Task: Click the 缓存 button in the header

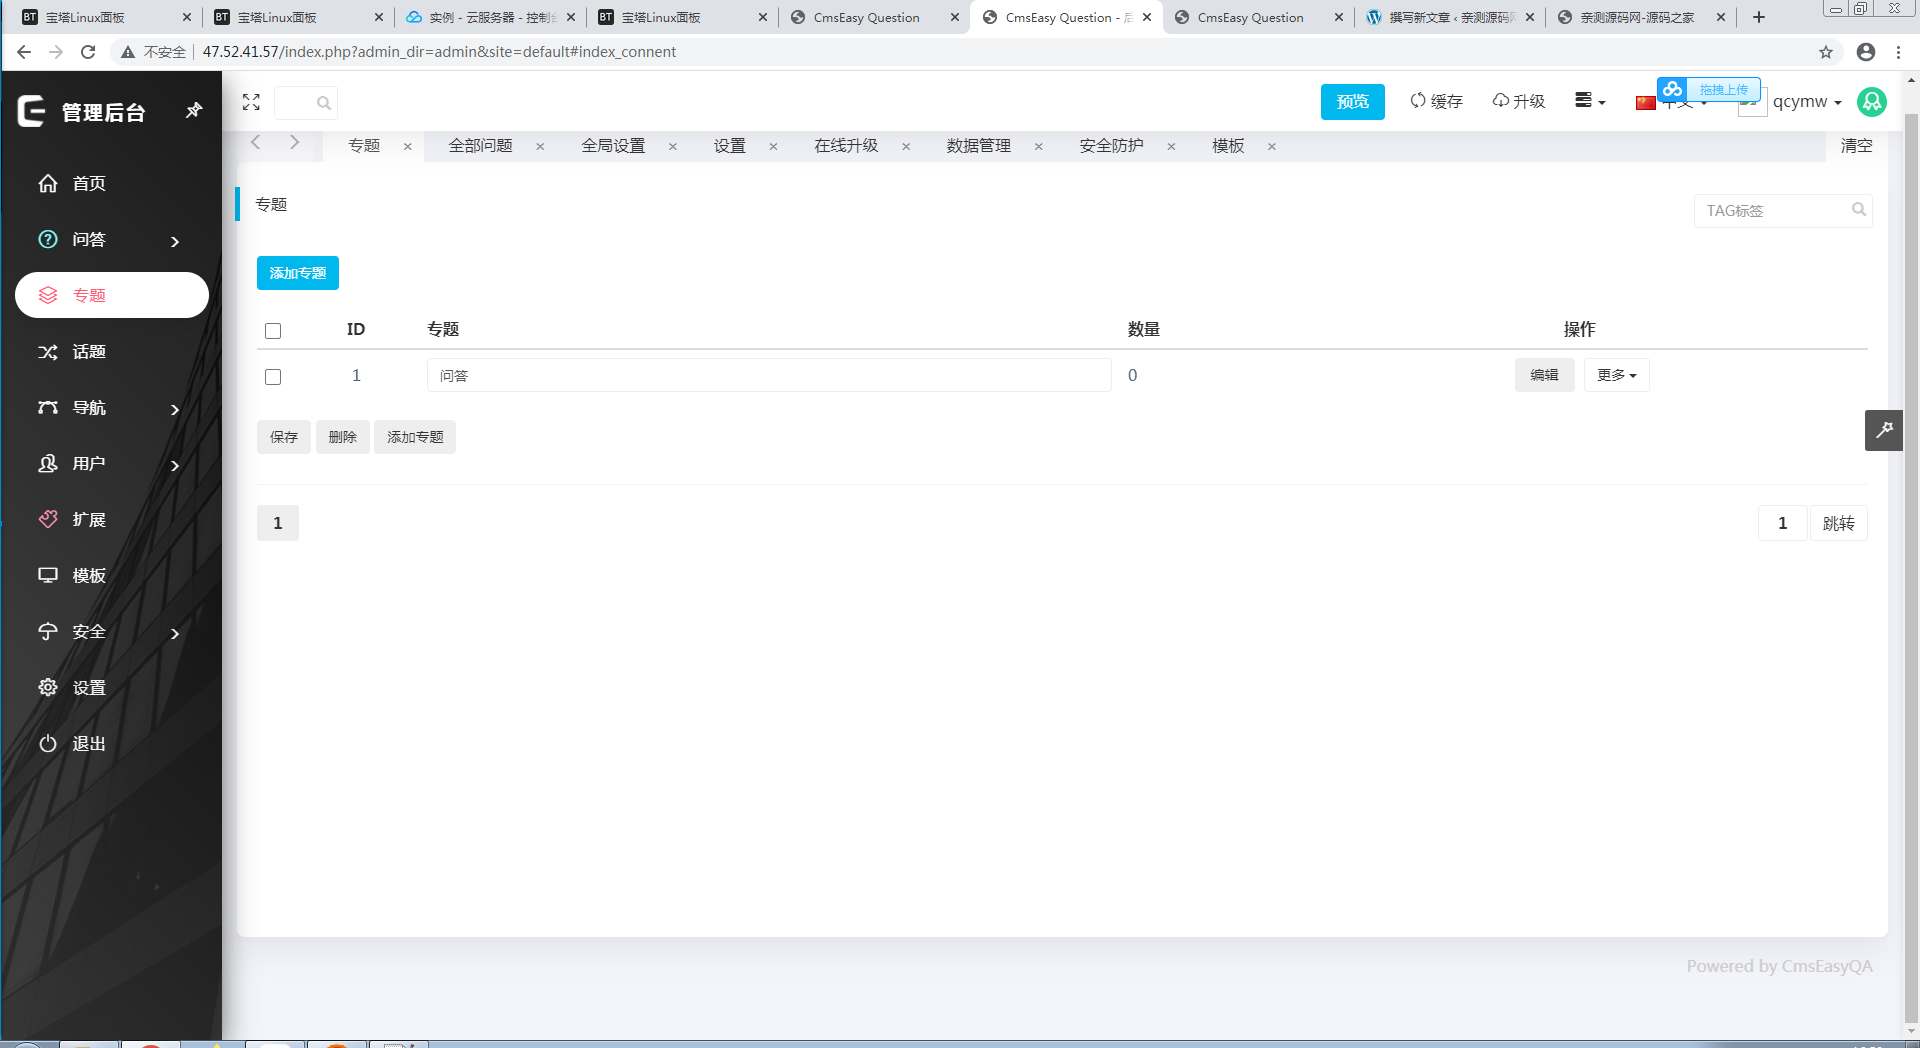Action: click(1437, 101)
